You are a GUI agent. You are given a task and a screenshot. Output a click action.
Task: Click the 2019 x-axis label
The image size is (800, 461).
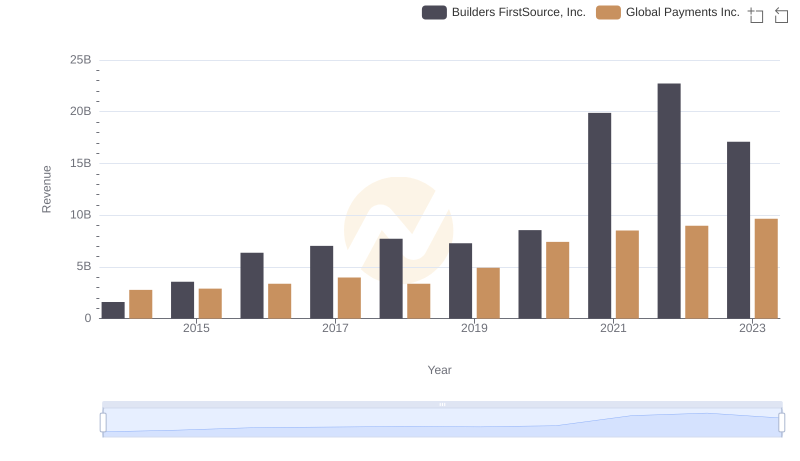[474, 328]
